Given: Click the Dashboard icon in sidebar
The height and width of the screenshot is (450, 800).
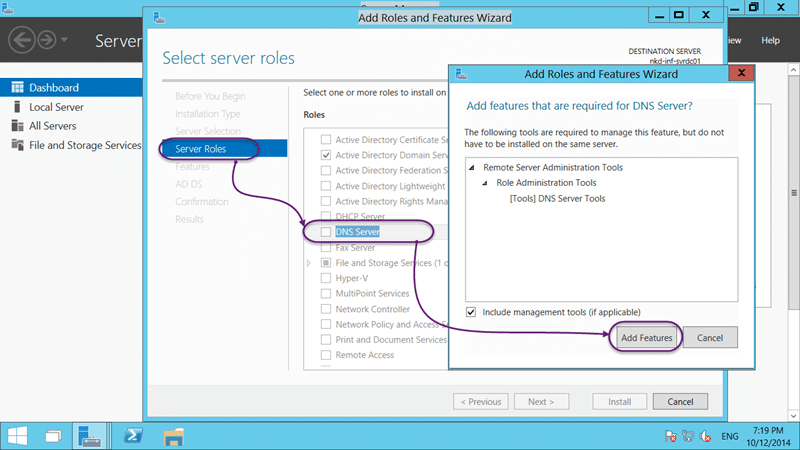Looking at the screenshot, I should pyautogui.click(x=17, y=87).
